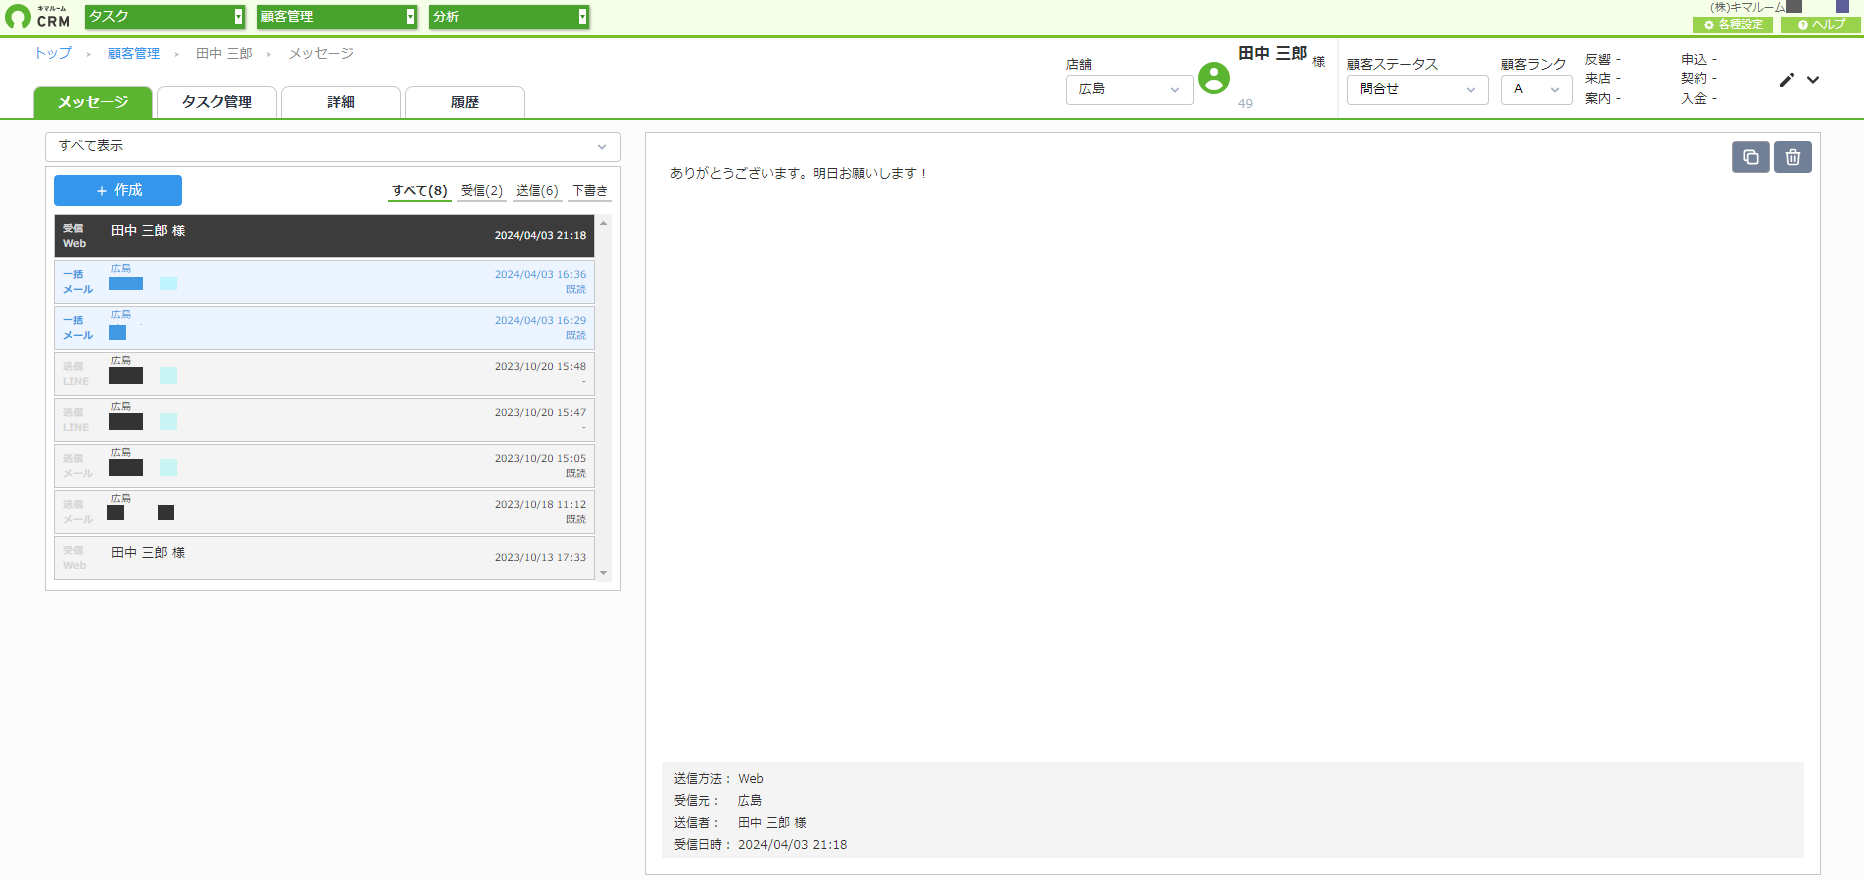1864x880 pixels.
Task: Open the 顧客ステータス dropdown showing 問合せ
Action: 1418,89
